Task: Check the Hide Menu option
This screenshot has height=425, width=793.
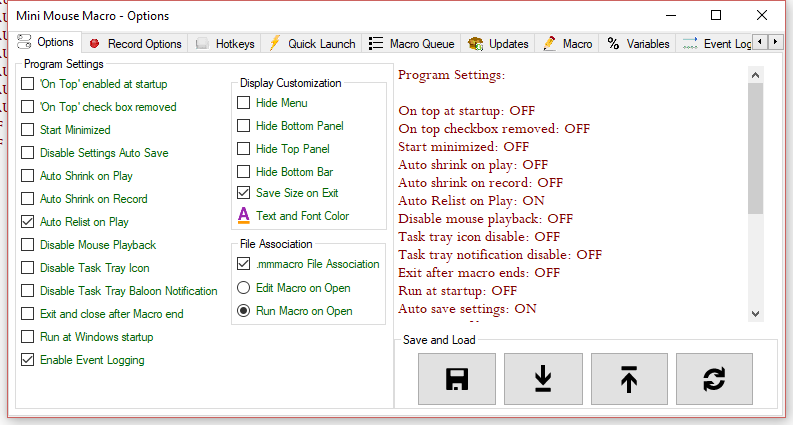Action: coord(243,103)
